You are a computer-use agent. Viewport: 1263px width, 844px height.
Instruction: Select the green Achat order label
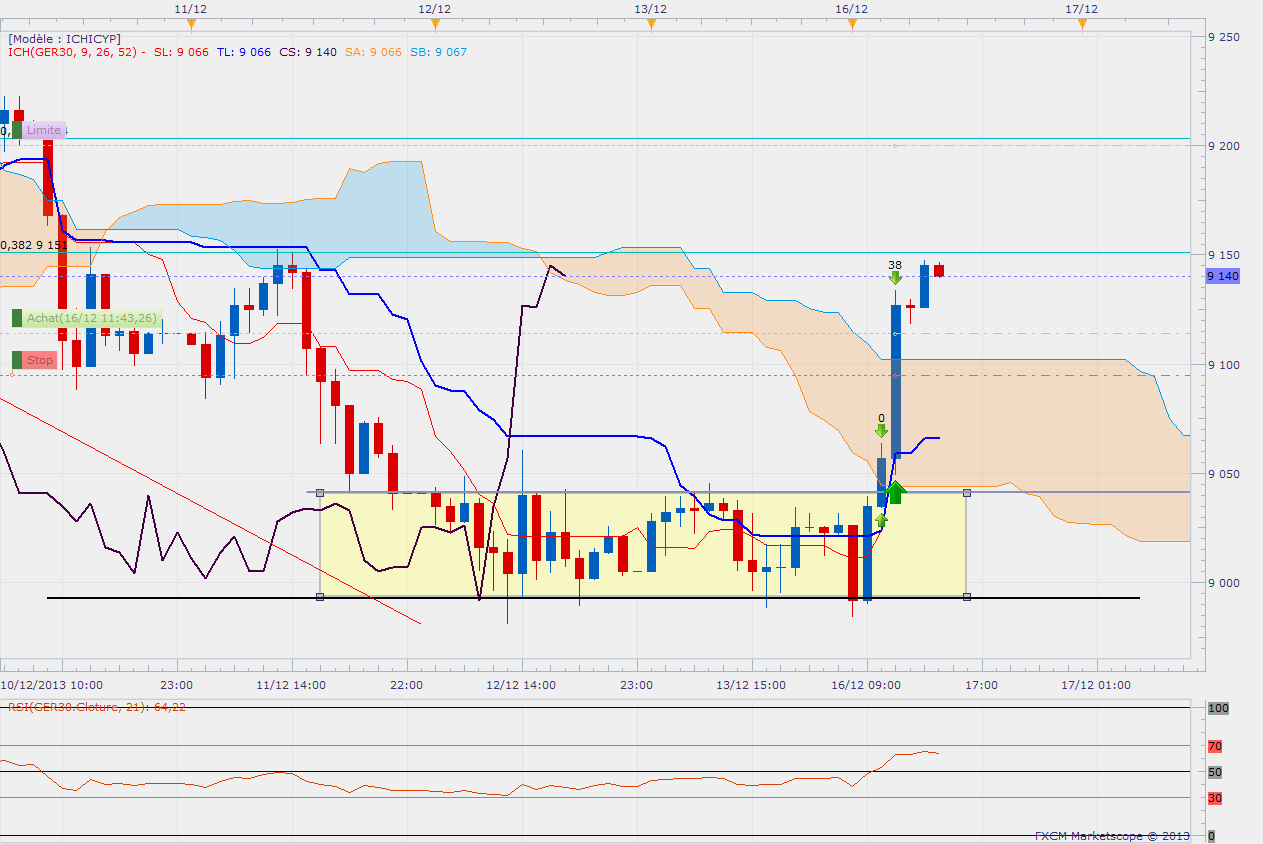click(90, 318)
